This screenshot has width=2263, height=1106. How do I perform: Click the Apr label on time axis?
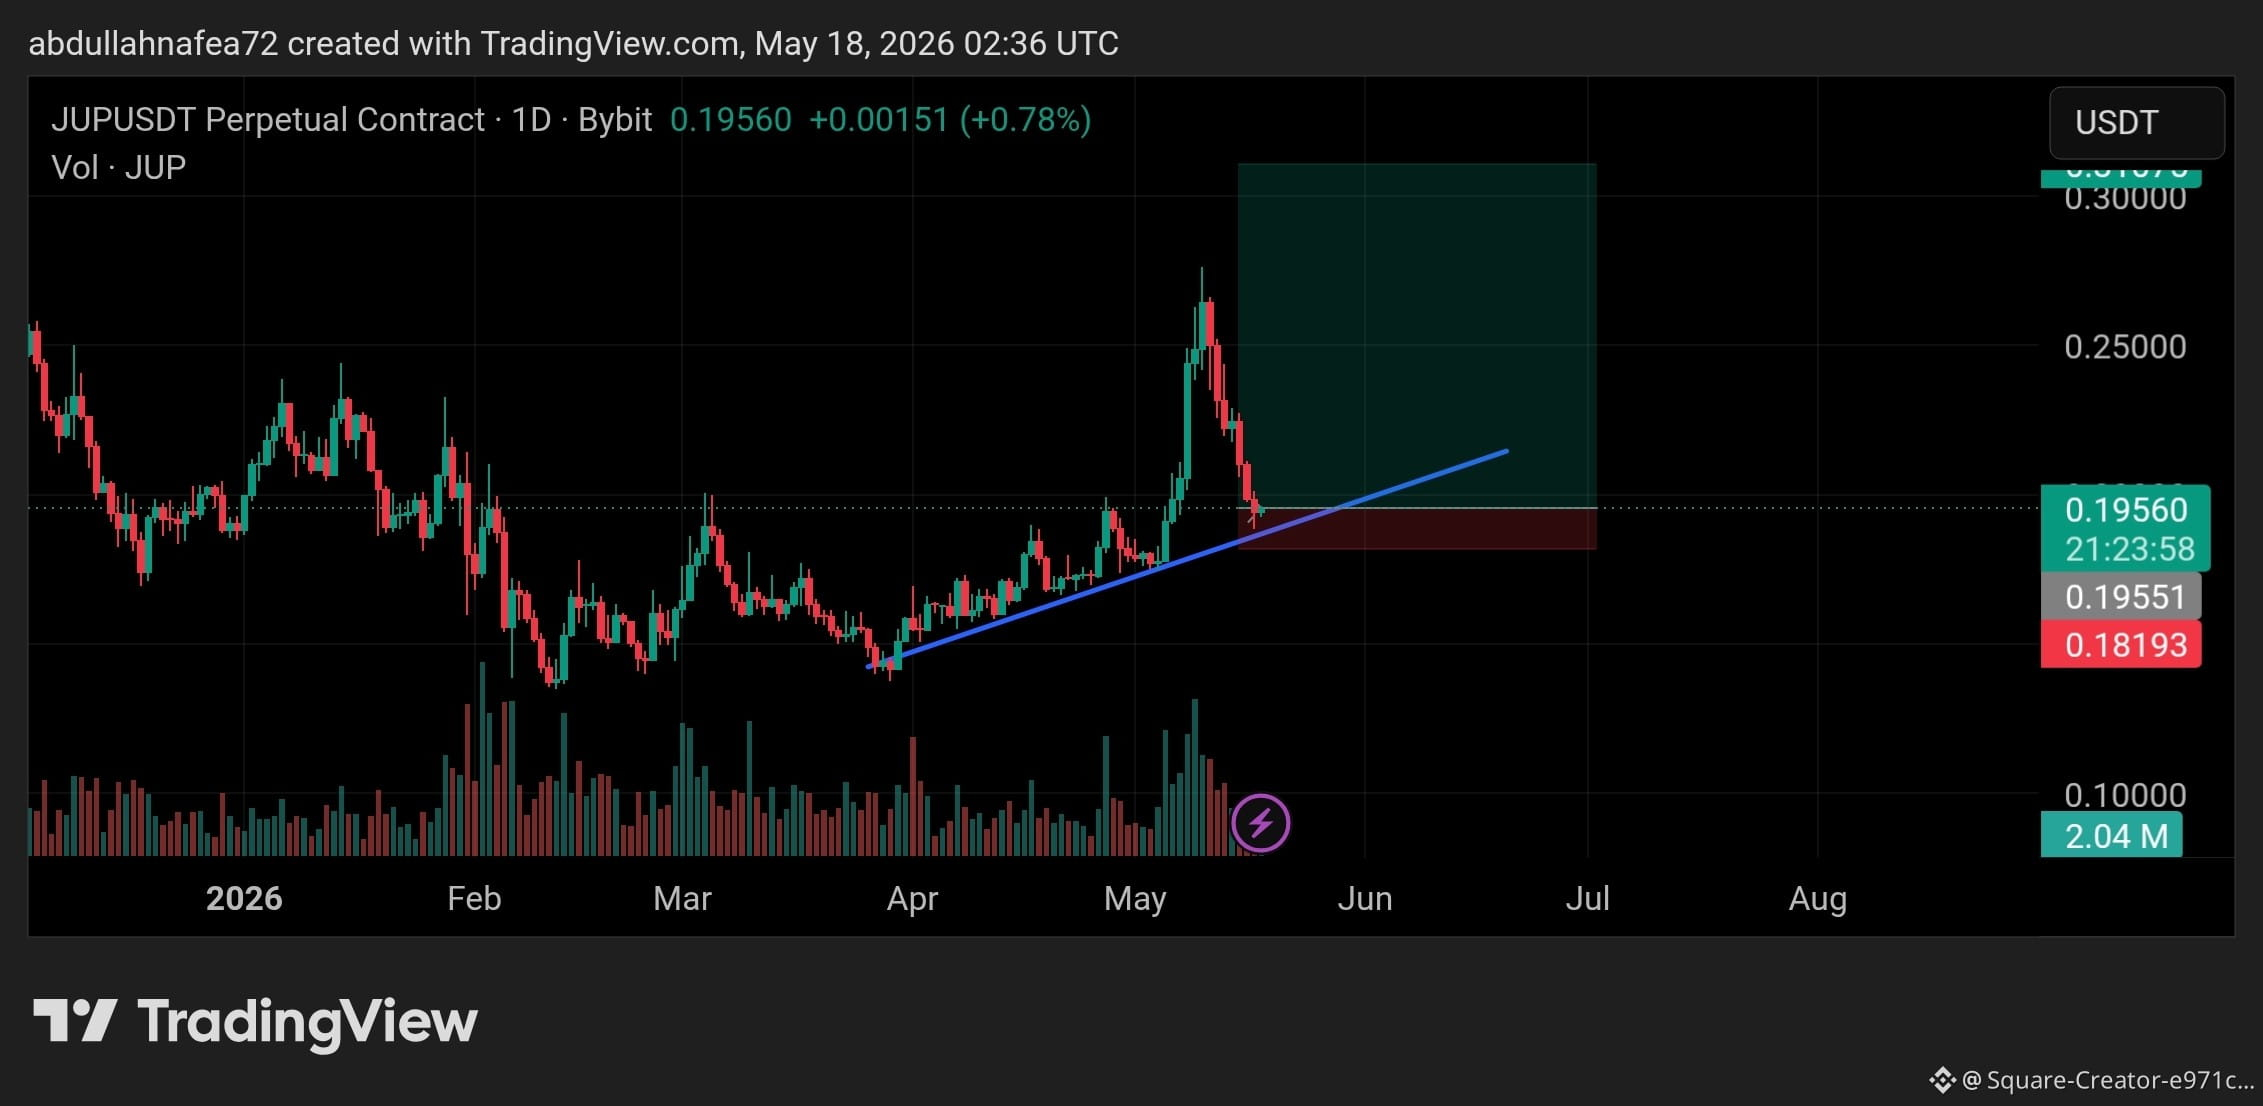pos(912,899)
